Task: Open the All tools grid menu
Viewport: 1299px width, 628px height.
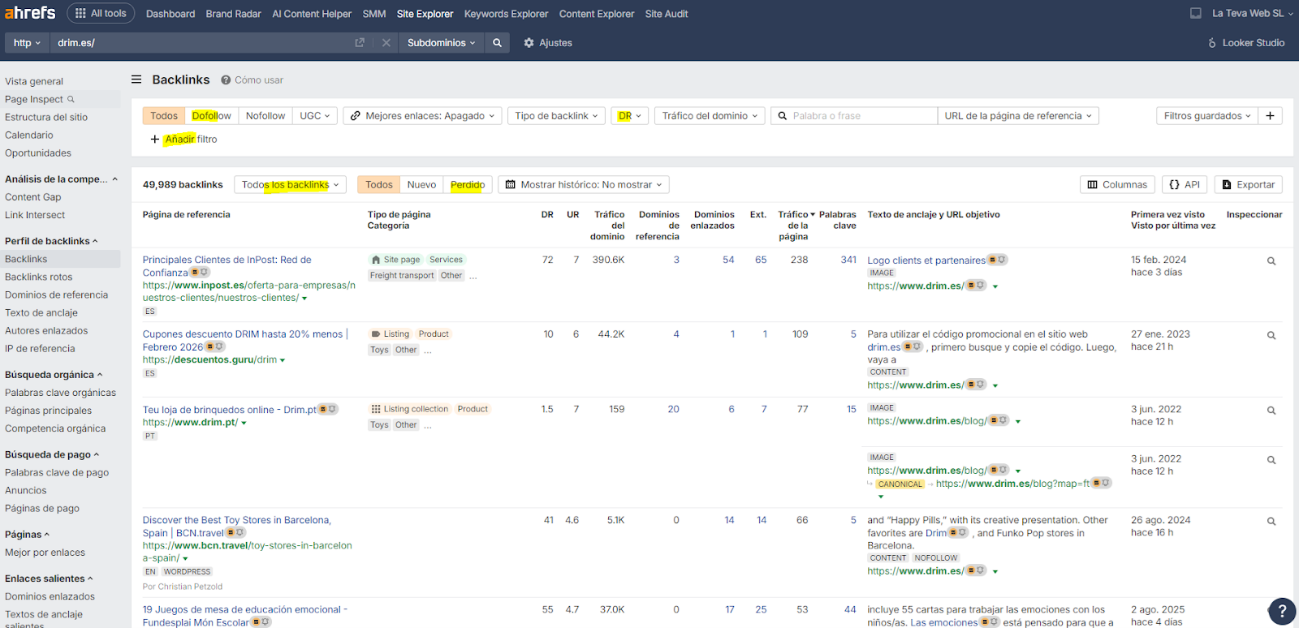Action: click(x=100, y=13)
